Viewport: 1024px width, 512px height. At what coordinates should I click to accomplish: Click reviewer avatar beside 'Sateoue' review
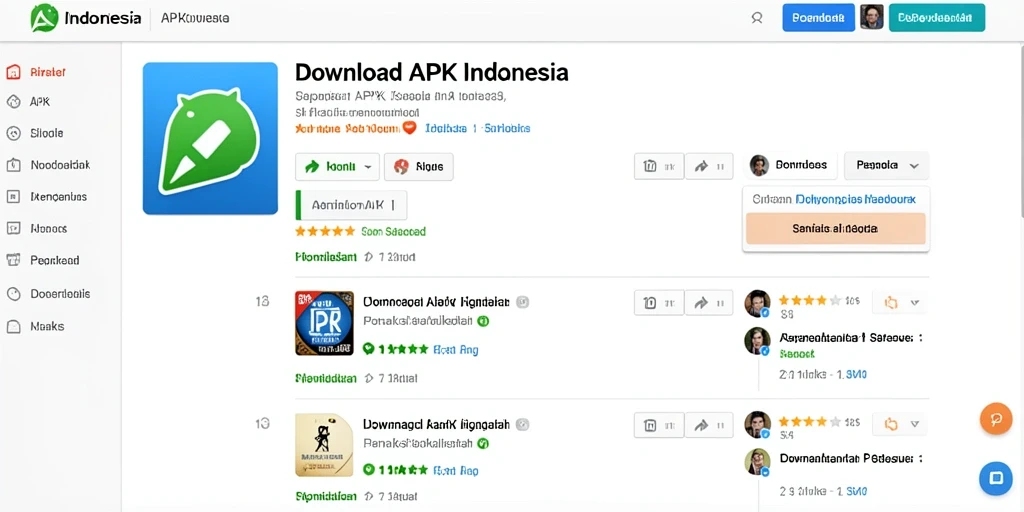pyautogui.click(x=758, y=341)
